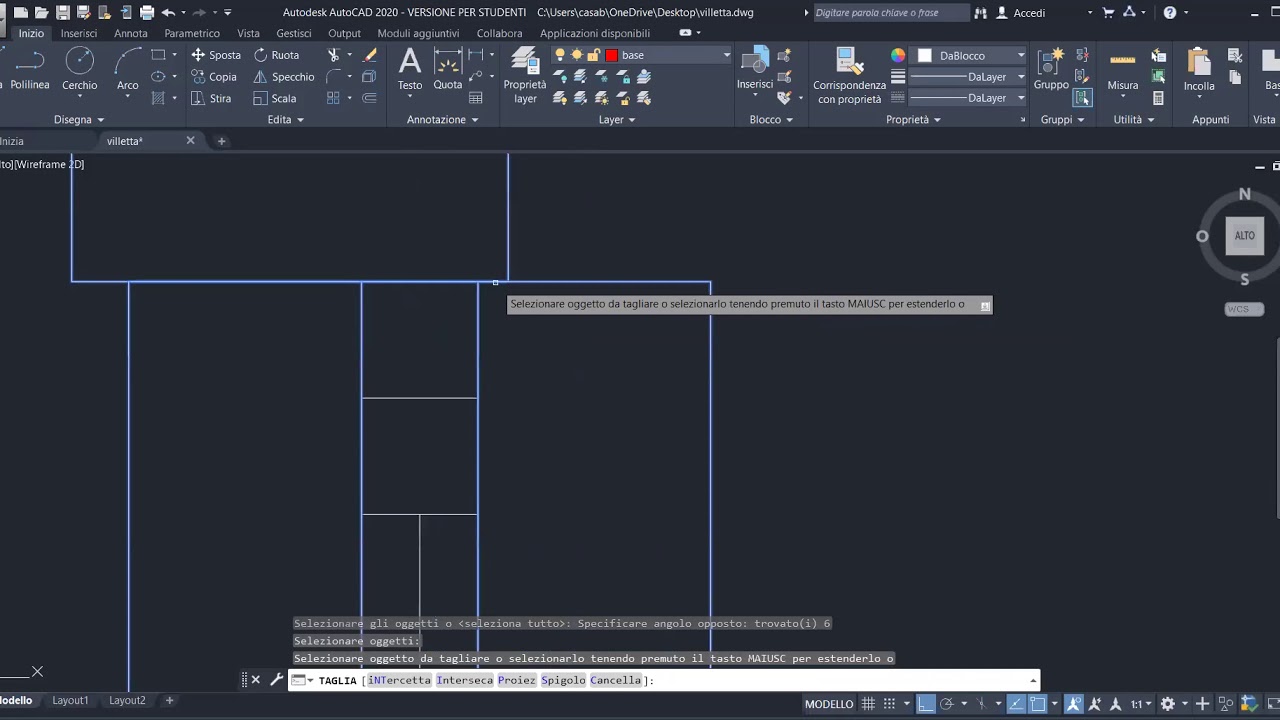The image size is (1280, 720).
Task: Click the Spigolo command option
Action: tap(563, 680)
